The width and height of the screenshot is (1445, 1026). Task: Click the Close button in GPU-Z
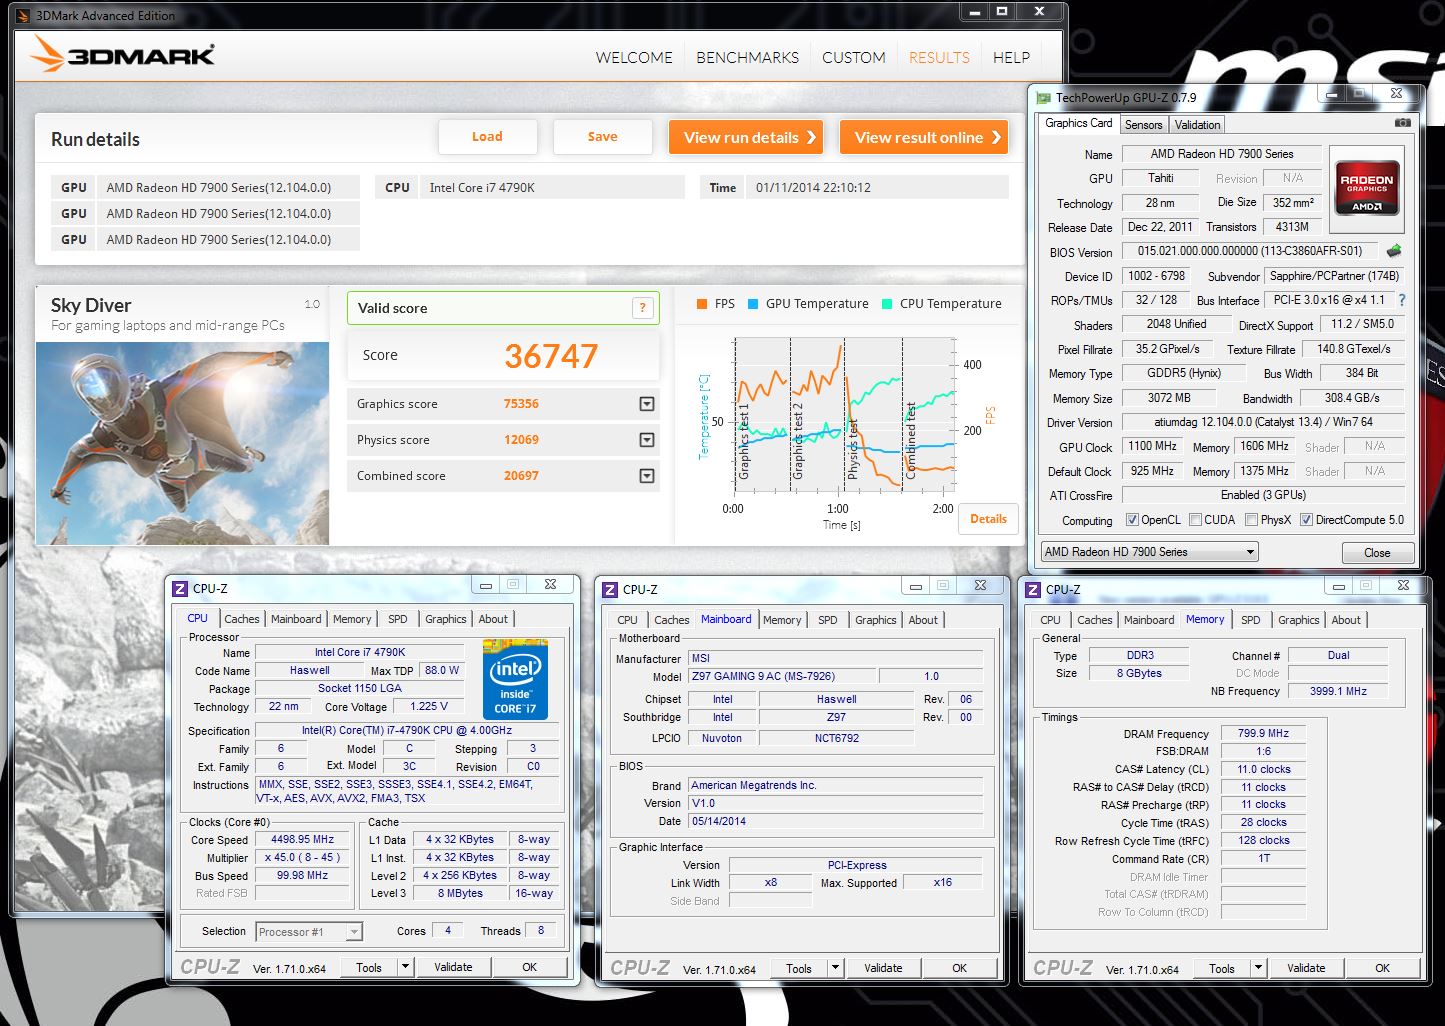pos(1377,553)
